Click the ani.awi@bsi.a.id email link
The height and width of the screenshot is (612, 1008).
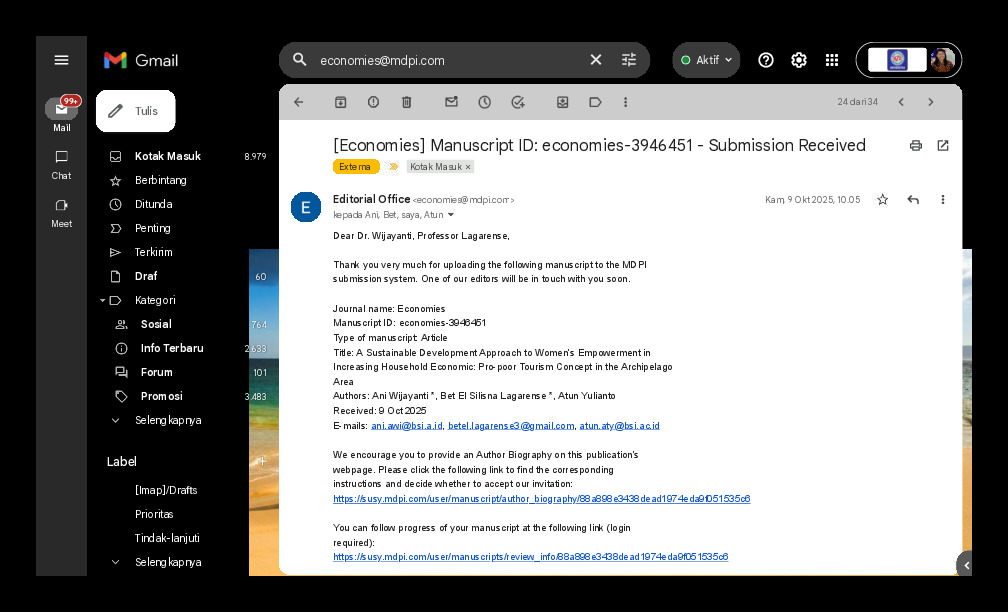click(x=406, y=426)
